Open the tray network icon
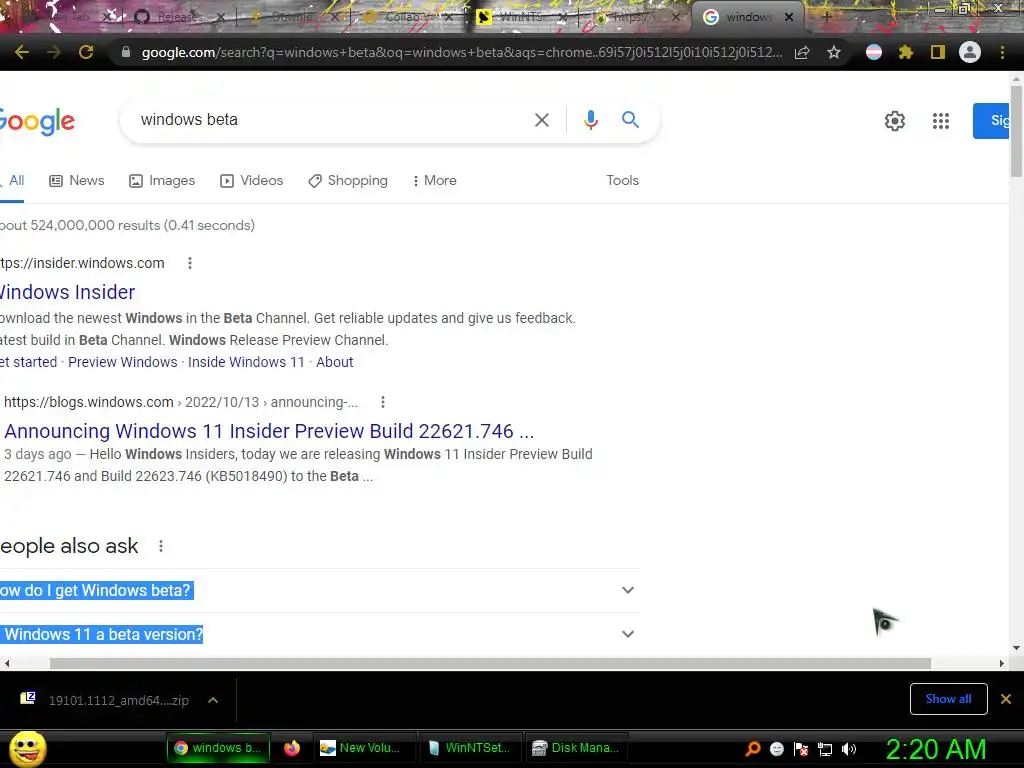 pyautogui.click(x=825, y=749)
